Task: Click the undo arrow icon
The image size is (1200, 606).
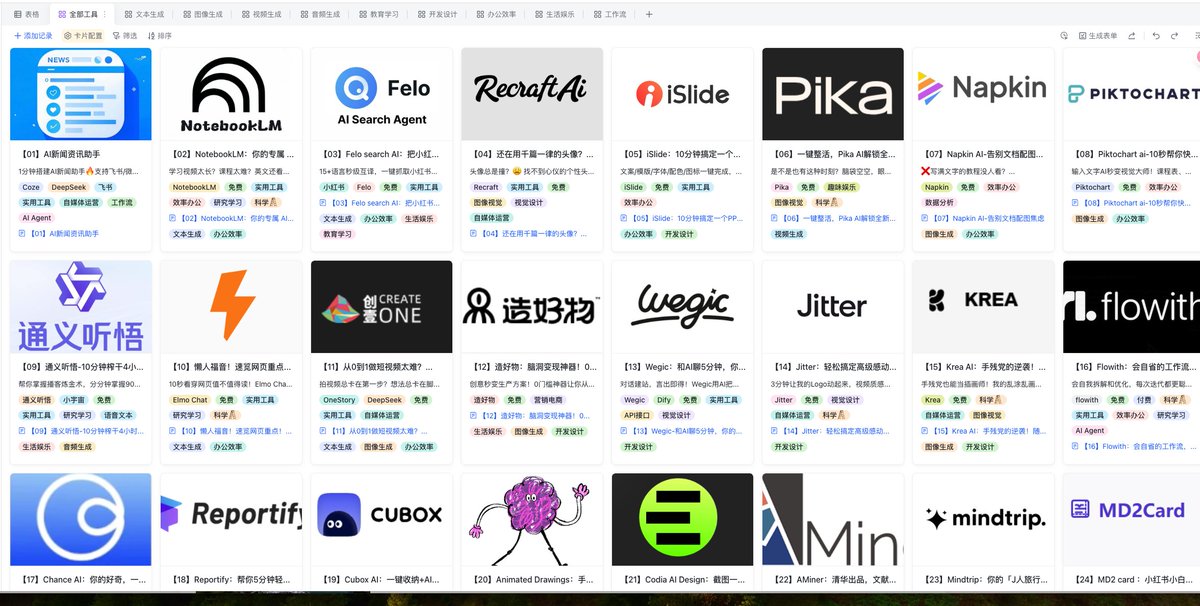Action: tap(1156, 36)
